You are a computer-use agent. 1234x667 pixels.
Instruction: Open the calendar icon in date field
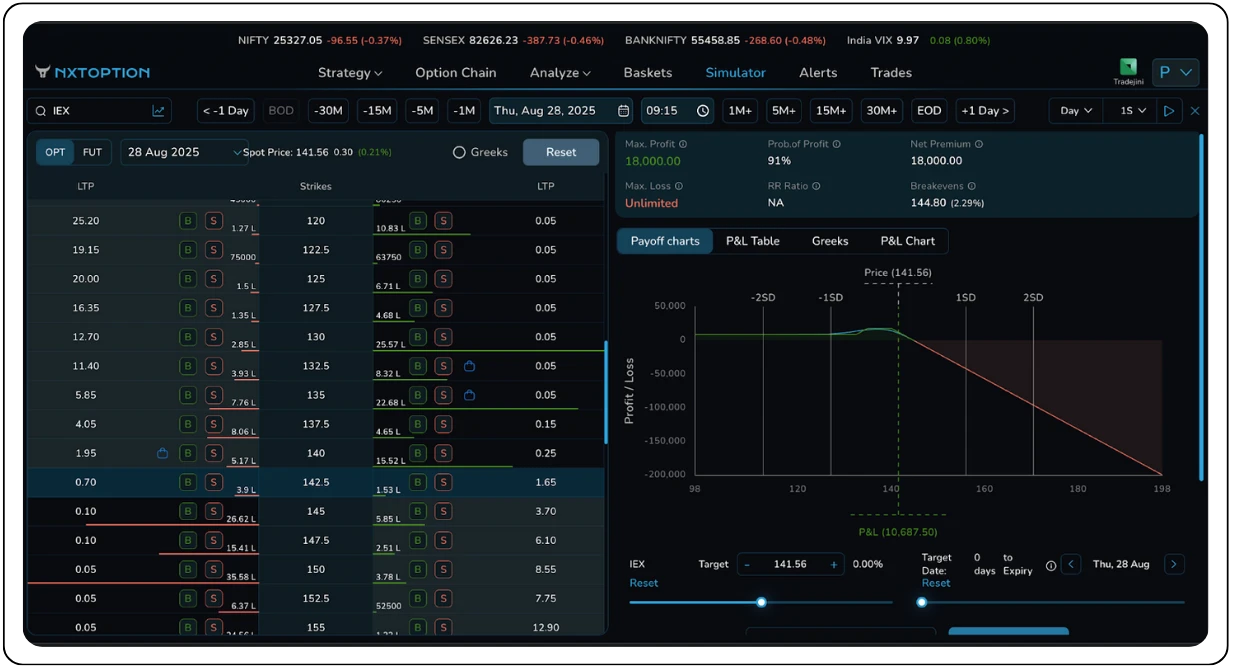[x=624, y=111]
